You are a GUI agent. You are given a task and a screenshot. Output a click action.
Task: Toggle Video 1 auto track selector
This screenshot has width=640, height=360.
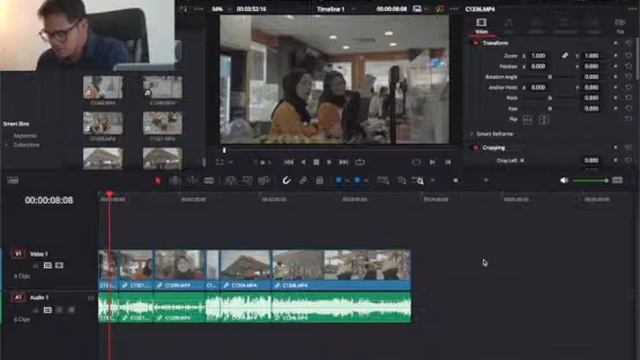click(x=48, y=266)
